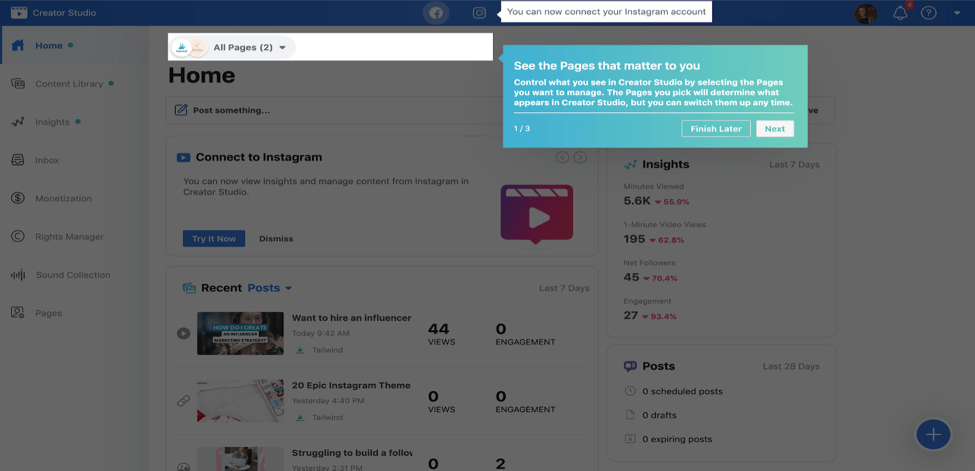The width and height of the screenshot is (975, 471).
Task: Click the compose pencil icon
Action: pyautogui.click(x=181, y=110)
